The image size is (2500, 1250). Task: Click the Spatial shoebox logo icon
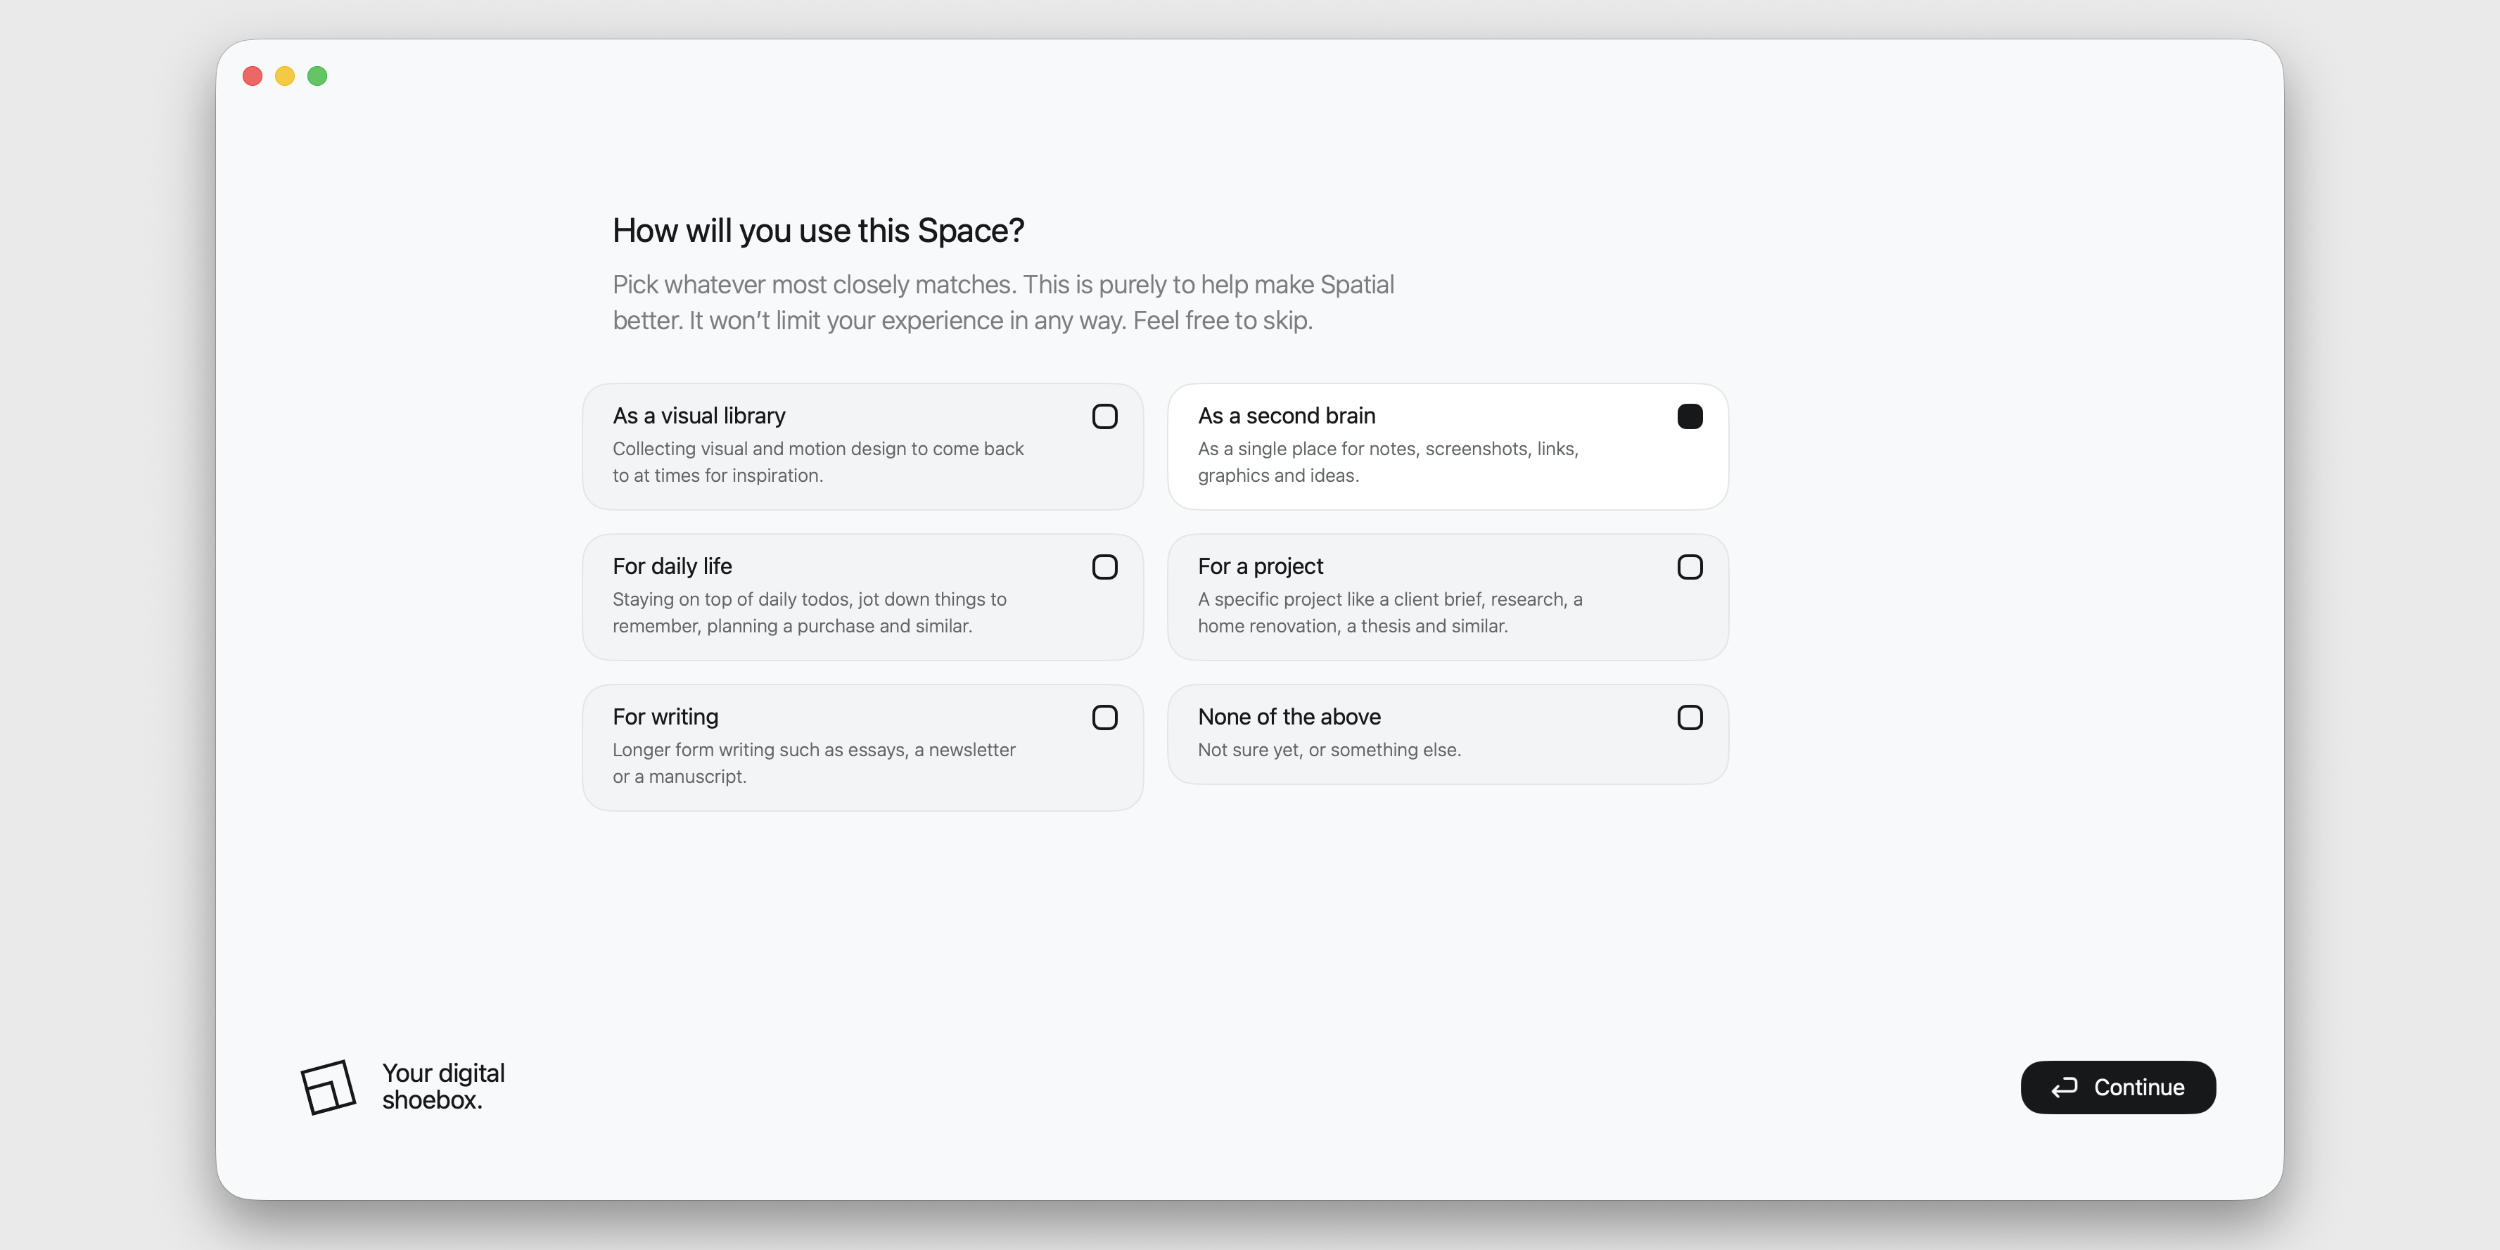pyautogui.click(x=328, y=1087)
